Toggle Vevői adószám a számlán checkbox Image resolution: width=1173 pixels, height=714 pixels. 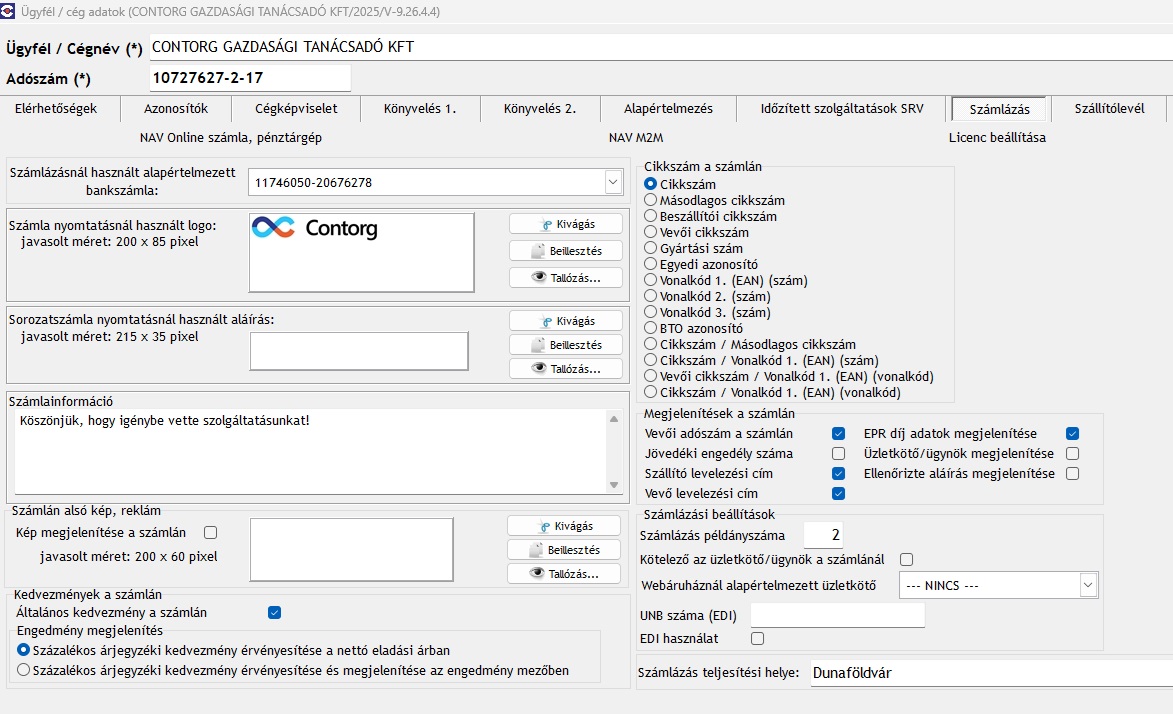839,433
